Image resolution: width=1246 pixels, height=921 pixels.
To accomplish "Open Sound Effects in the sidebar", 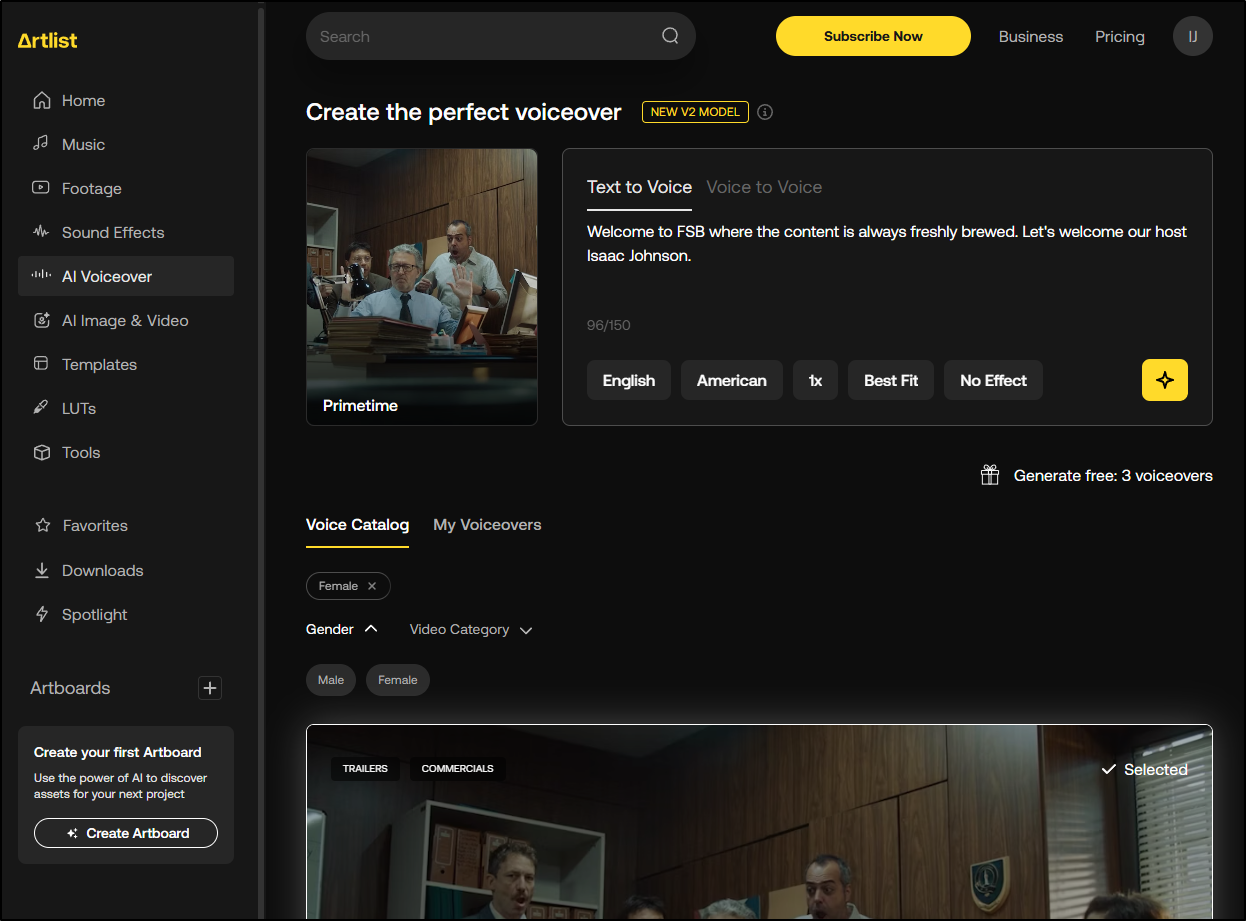I will tap(126, 232).
